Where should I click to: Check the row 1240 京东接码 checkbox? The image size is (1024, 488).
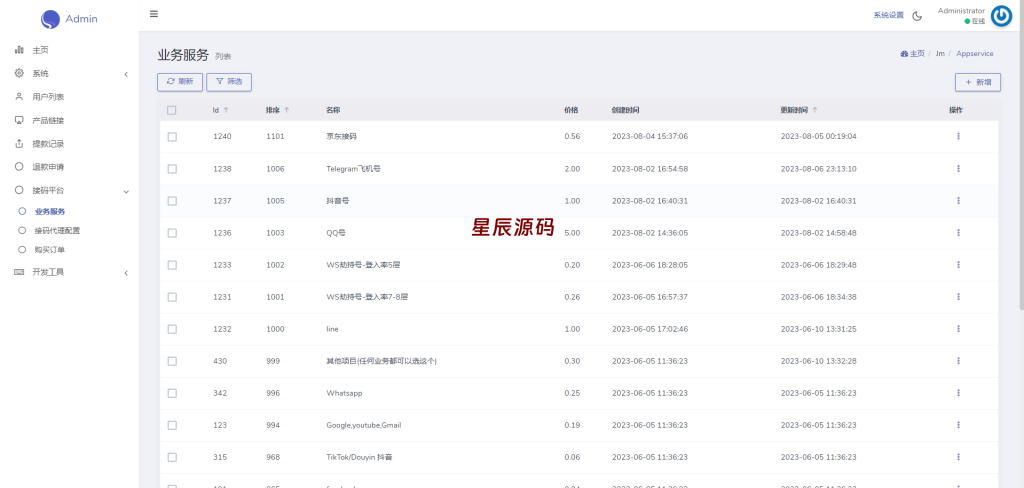pos(172,137)
